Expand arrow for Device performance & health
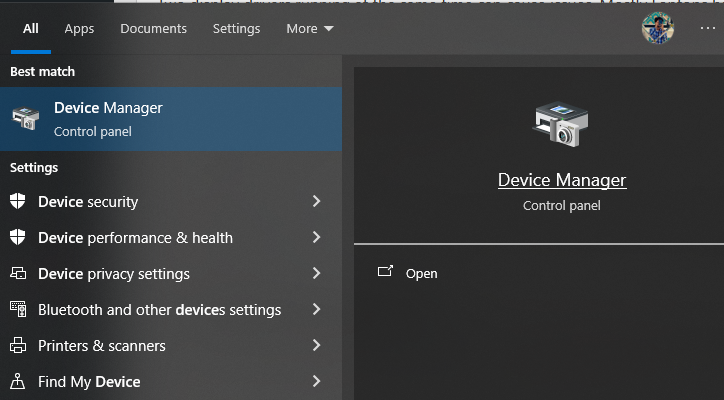 [316, 237]
